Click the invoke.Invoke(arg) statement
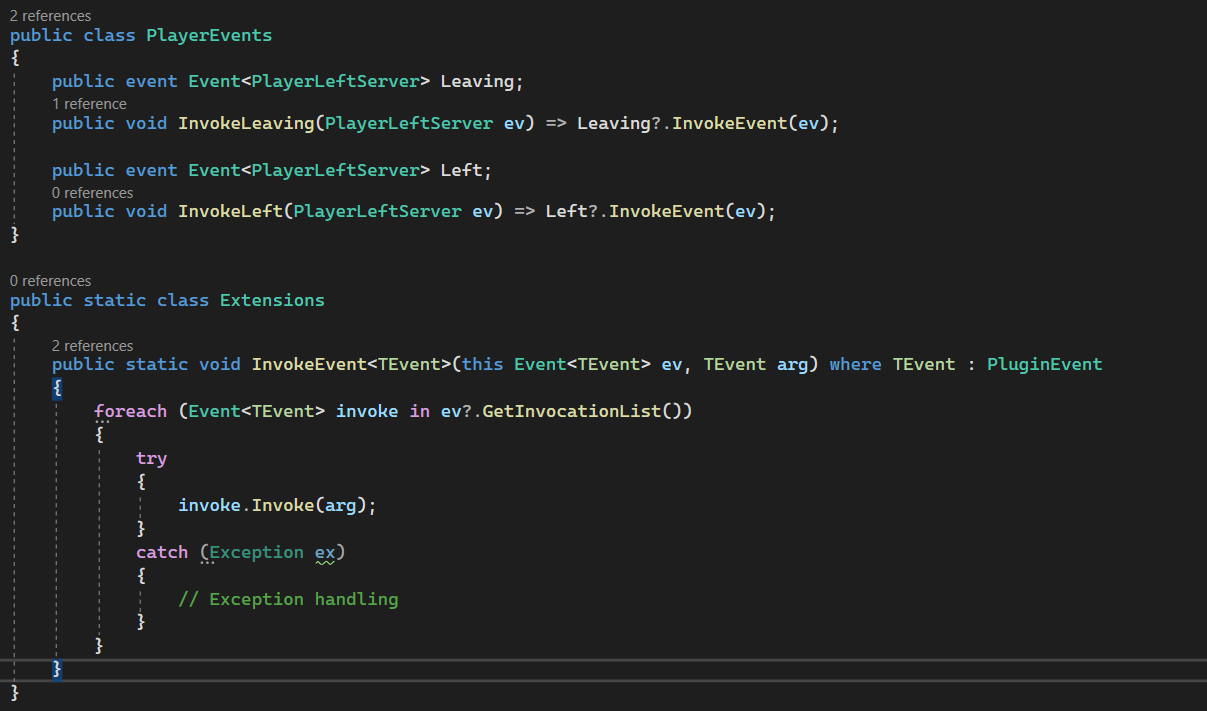Screen dimensions: 1207x711 pyautogui.click(x=277, y=505)
